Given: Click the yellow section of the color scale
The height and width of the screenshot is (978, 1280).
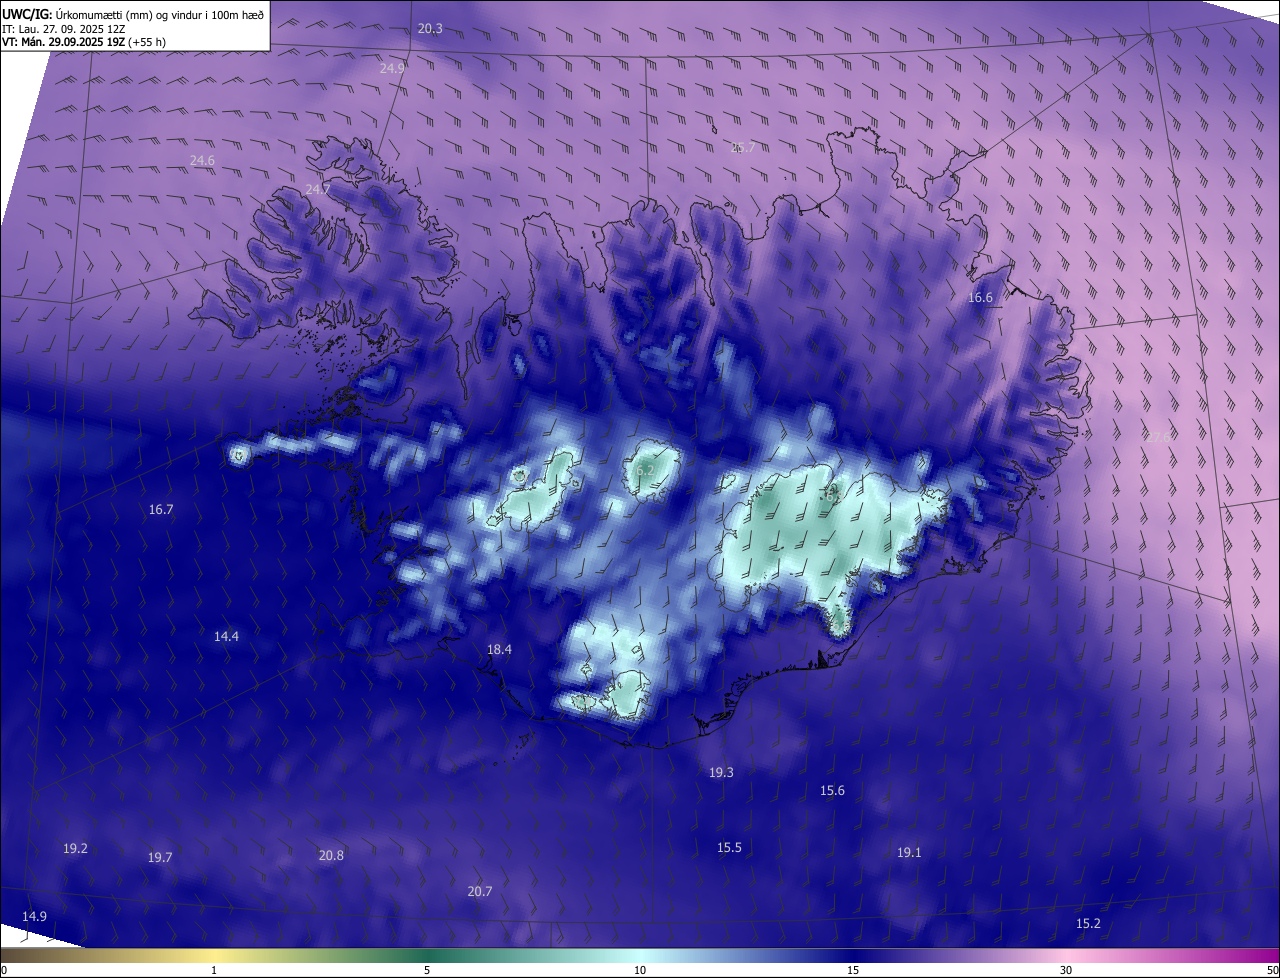Looking at the screenshot, I should [x=214, y=956].
